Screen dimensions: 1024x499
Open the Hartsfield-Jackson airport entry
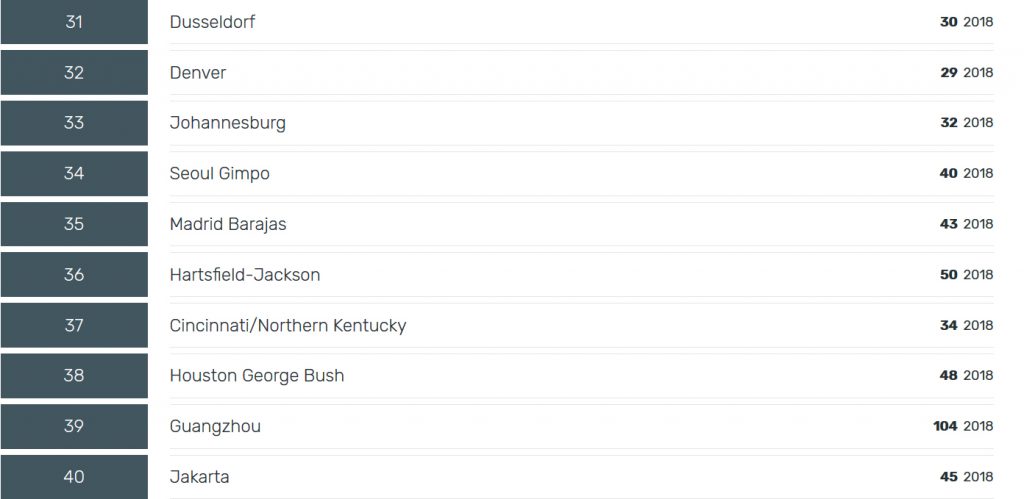click(x=245, y=275)
